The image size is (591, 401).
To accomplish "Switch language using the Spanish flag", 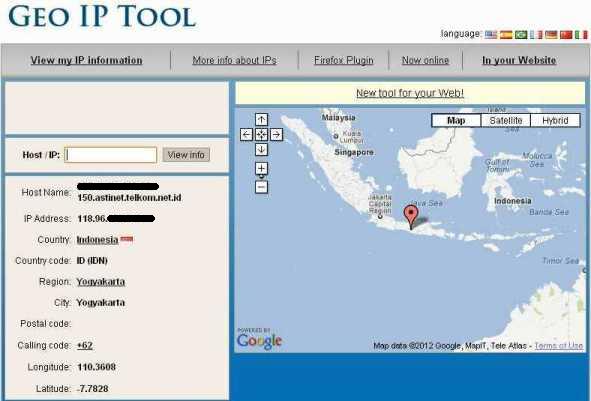I will (506, 35).
